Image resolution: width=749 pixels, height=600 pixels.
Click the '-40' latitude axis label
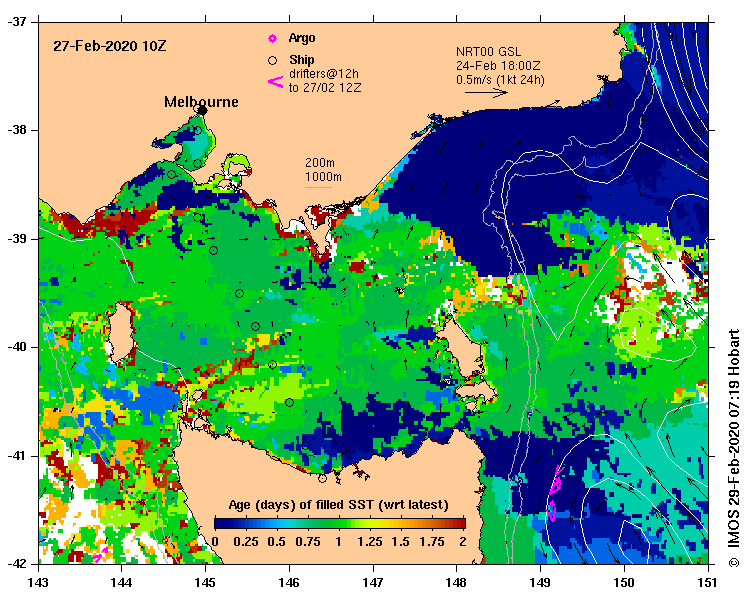(x=16, y=347)
